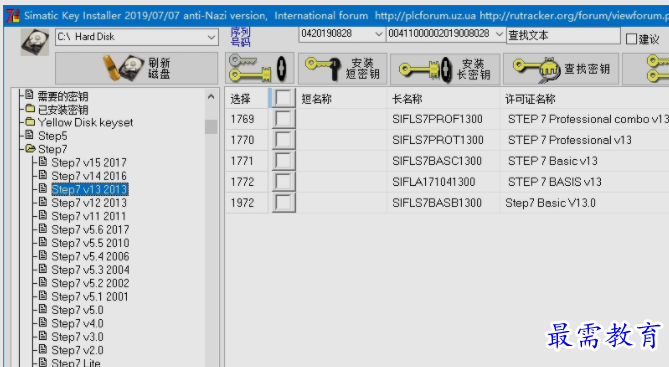Select Step7 v13 2013 in tree
This screenshot has height=367, width=669.
coord(90,189)
